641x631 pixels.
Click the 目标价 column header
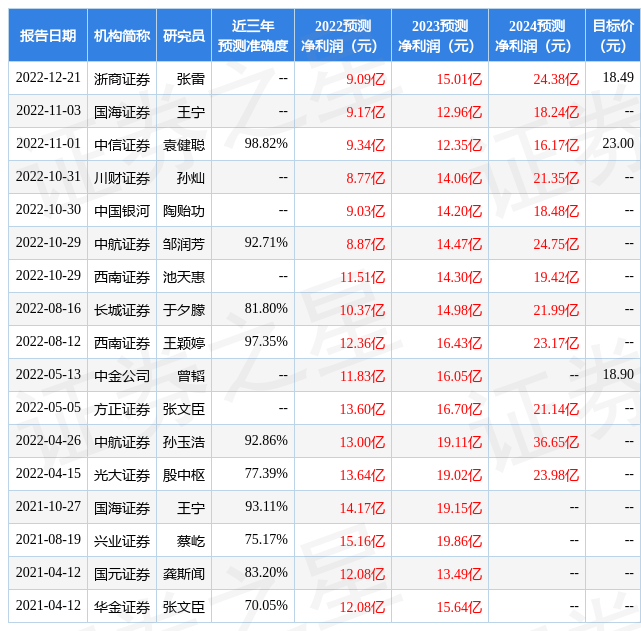(x=613, y=36)
